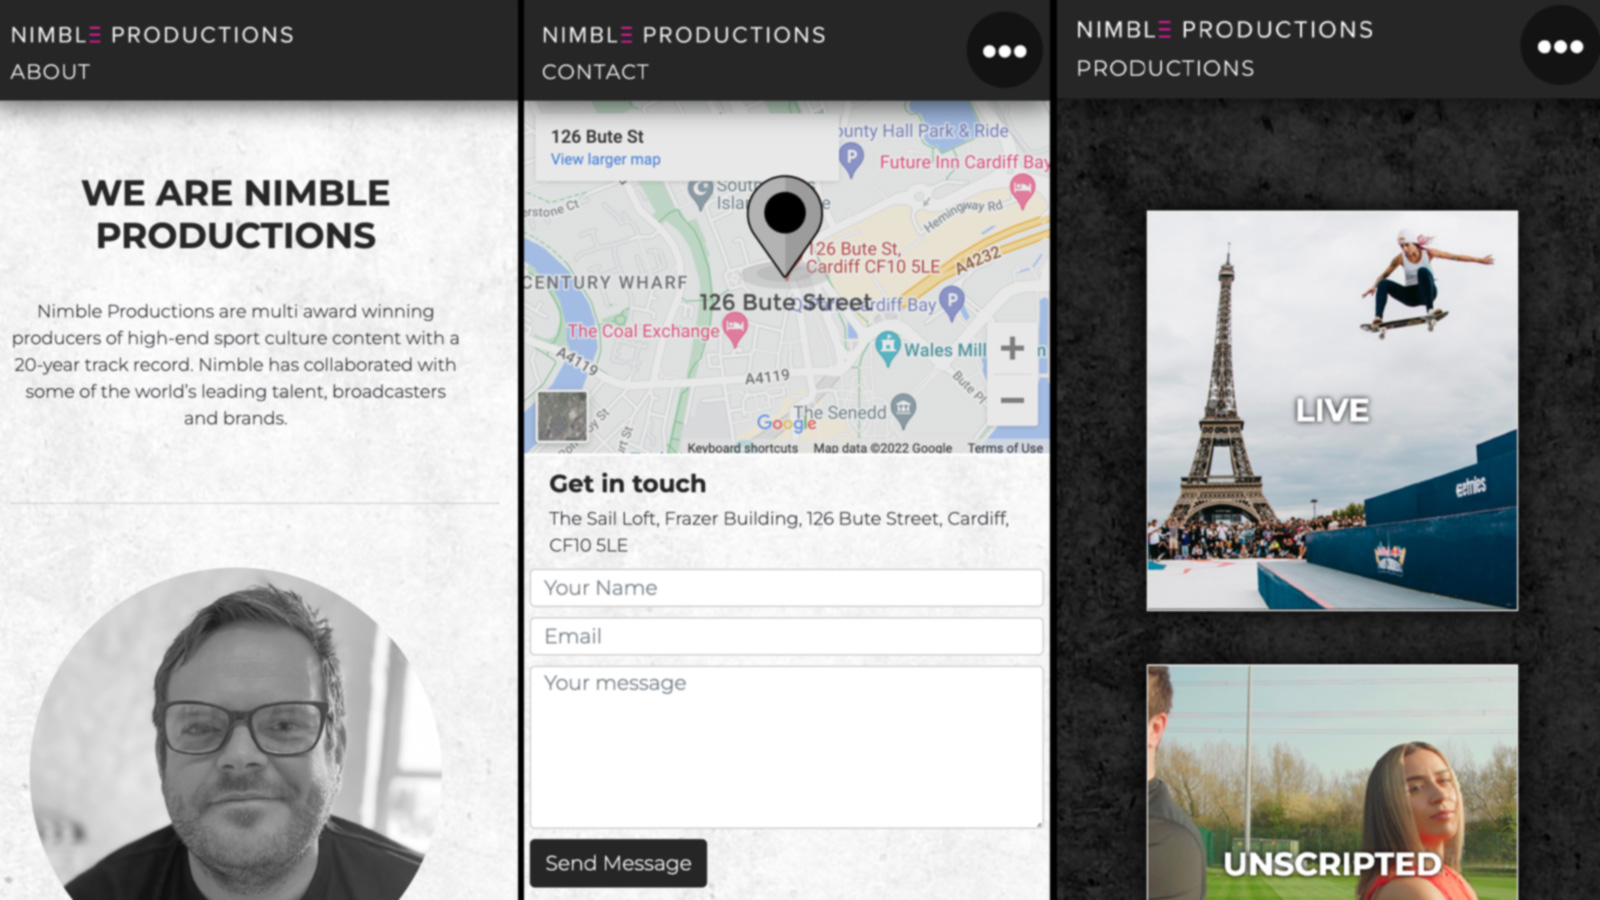
Task: Click Nimble Productions logo on About page
Action: point(152,35)
